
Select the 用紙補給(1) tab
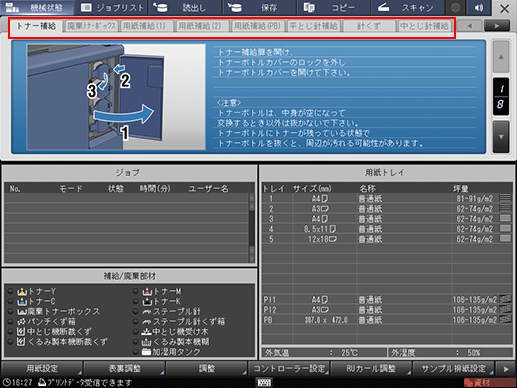tap(146, 26)
